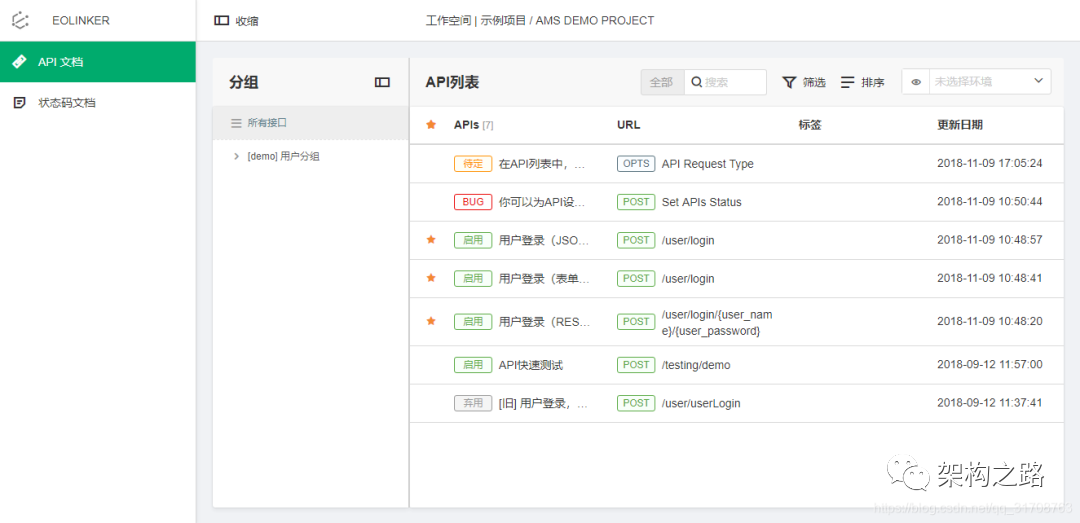Click the OPTS method badge
The width and height of the screenshot is (1080, 523).
[x=636, y=163]
